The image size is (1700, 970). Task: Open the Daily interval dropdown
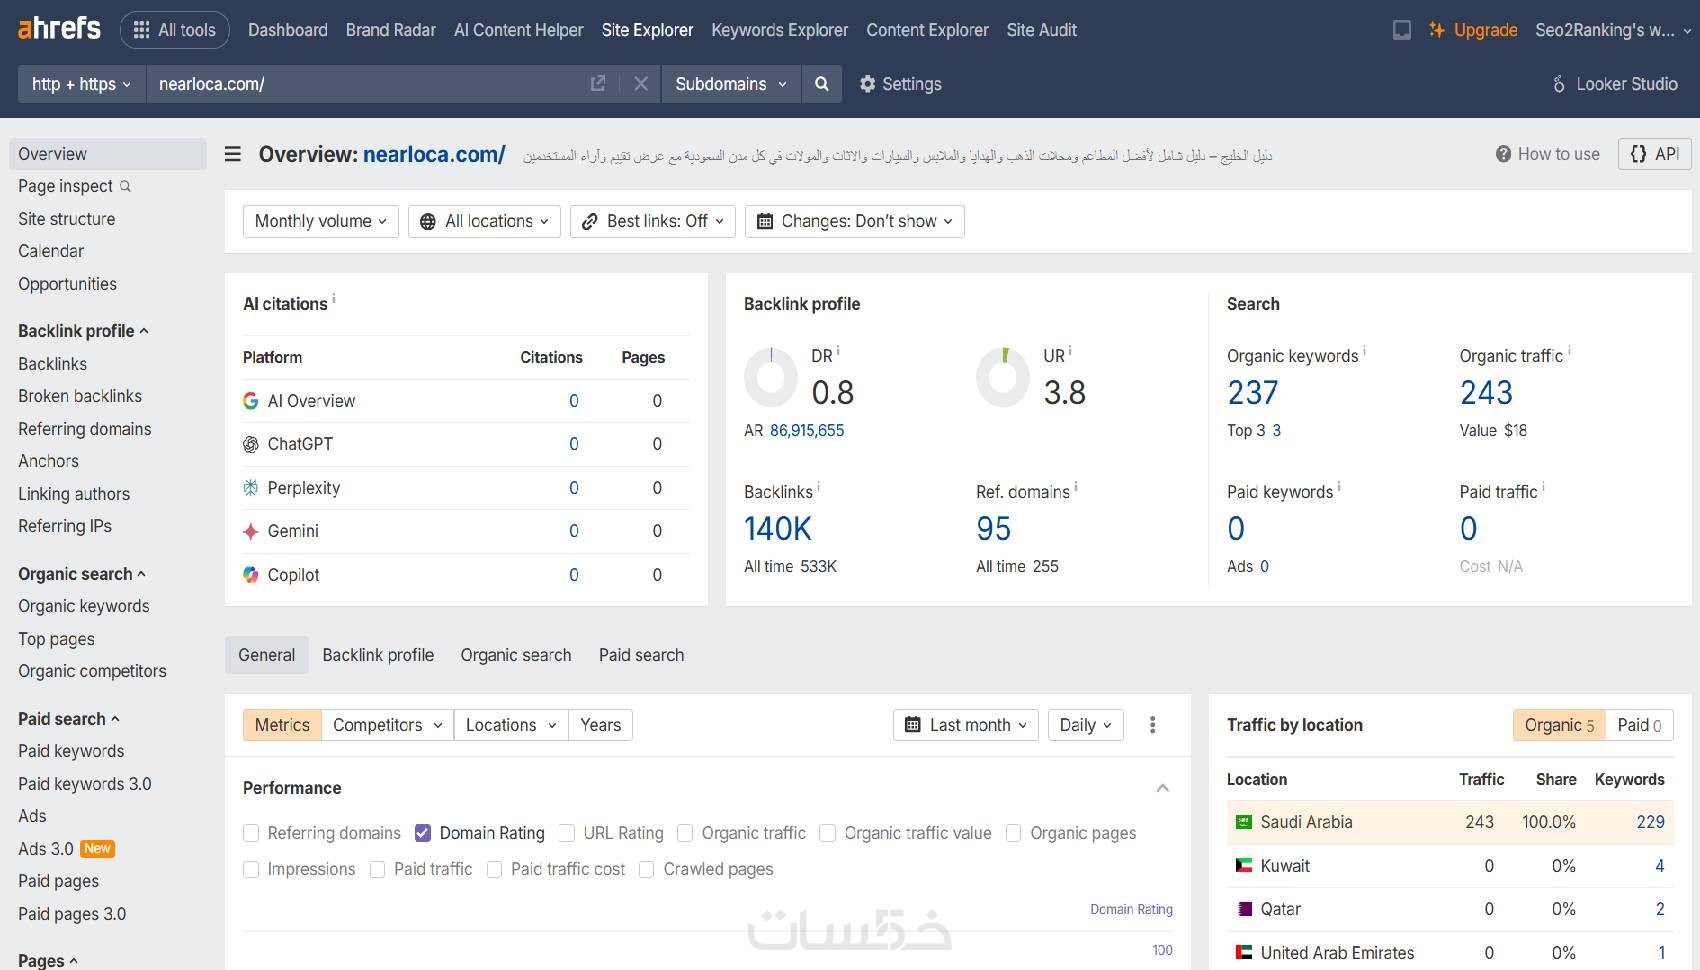pyautogui.click(x=1086, y=725)
